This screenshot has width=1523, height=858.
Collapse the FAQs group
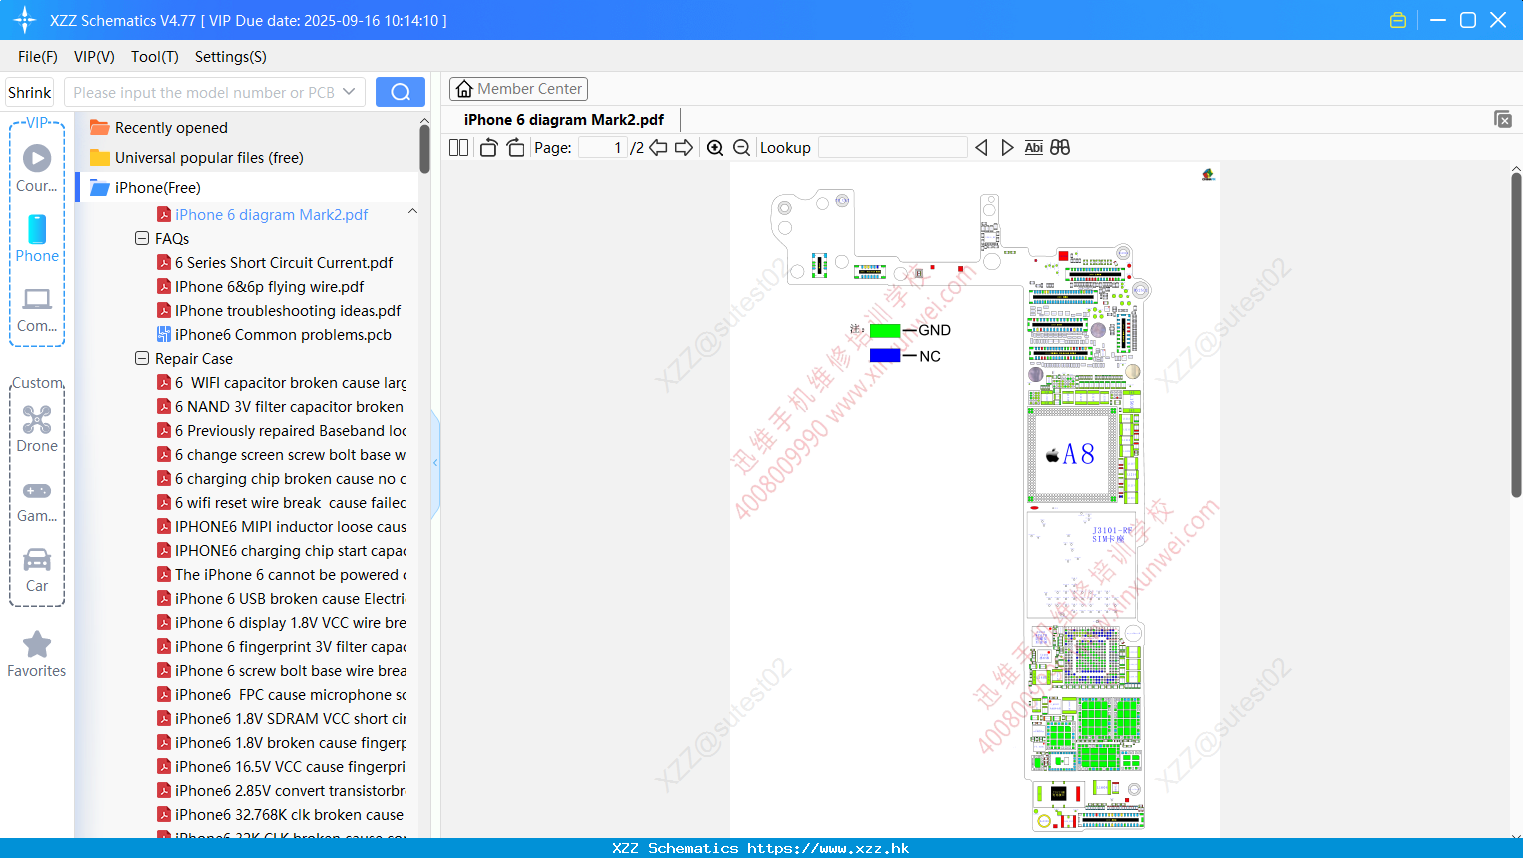click(x=142, y=239)
